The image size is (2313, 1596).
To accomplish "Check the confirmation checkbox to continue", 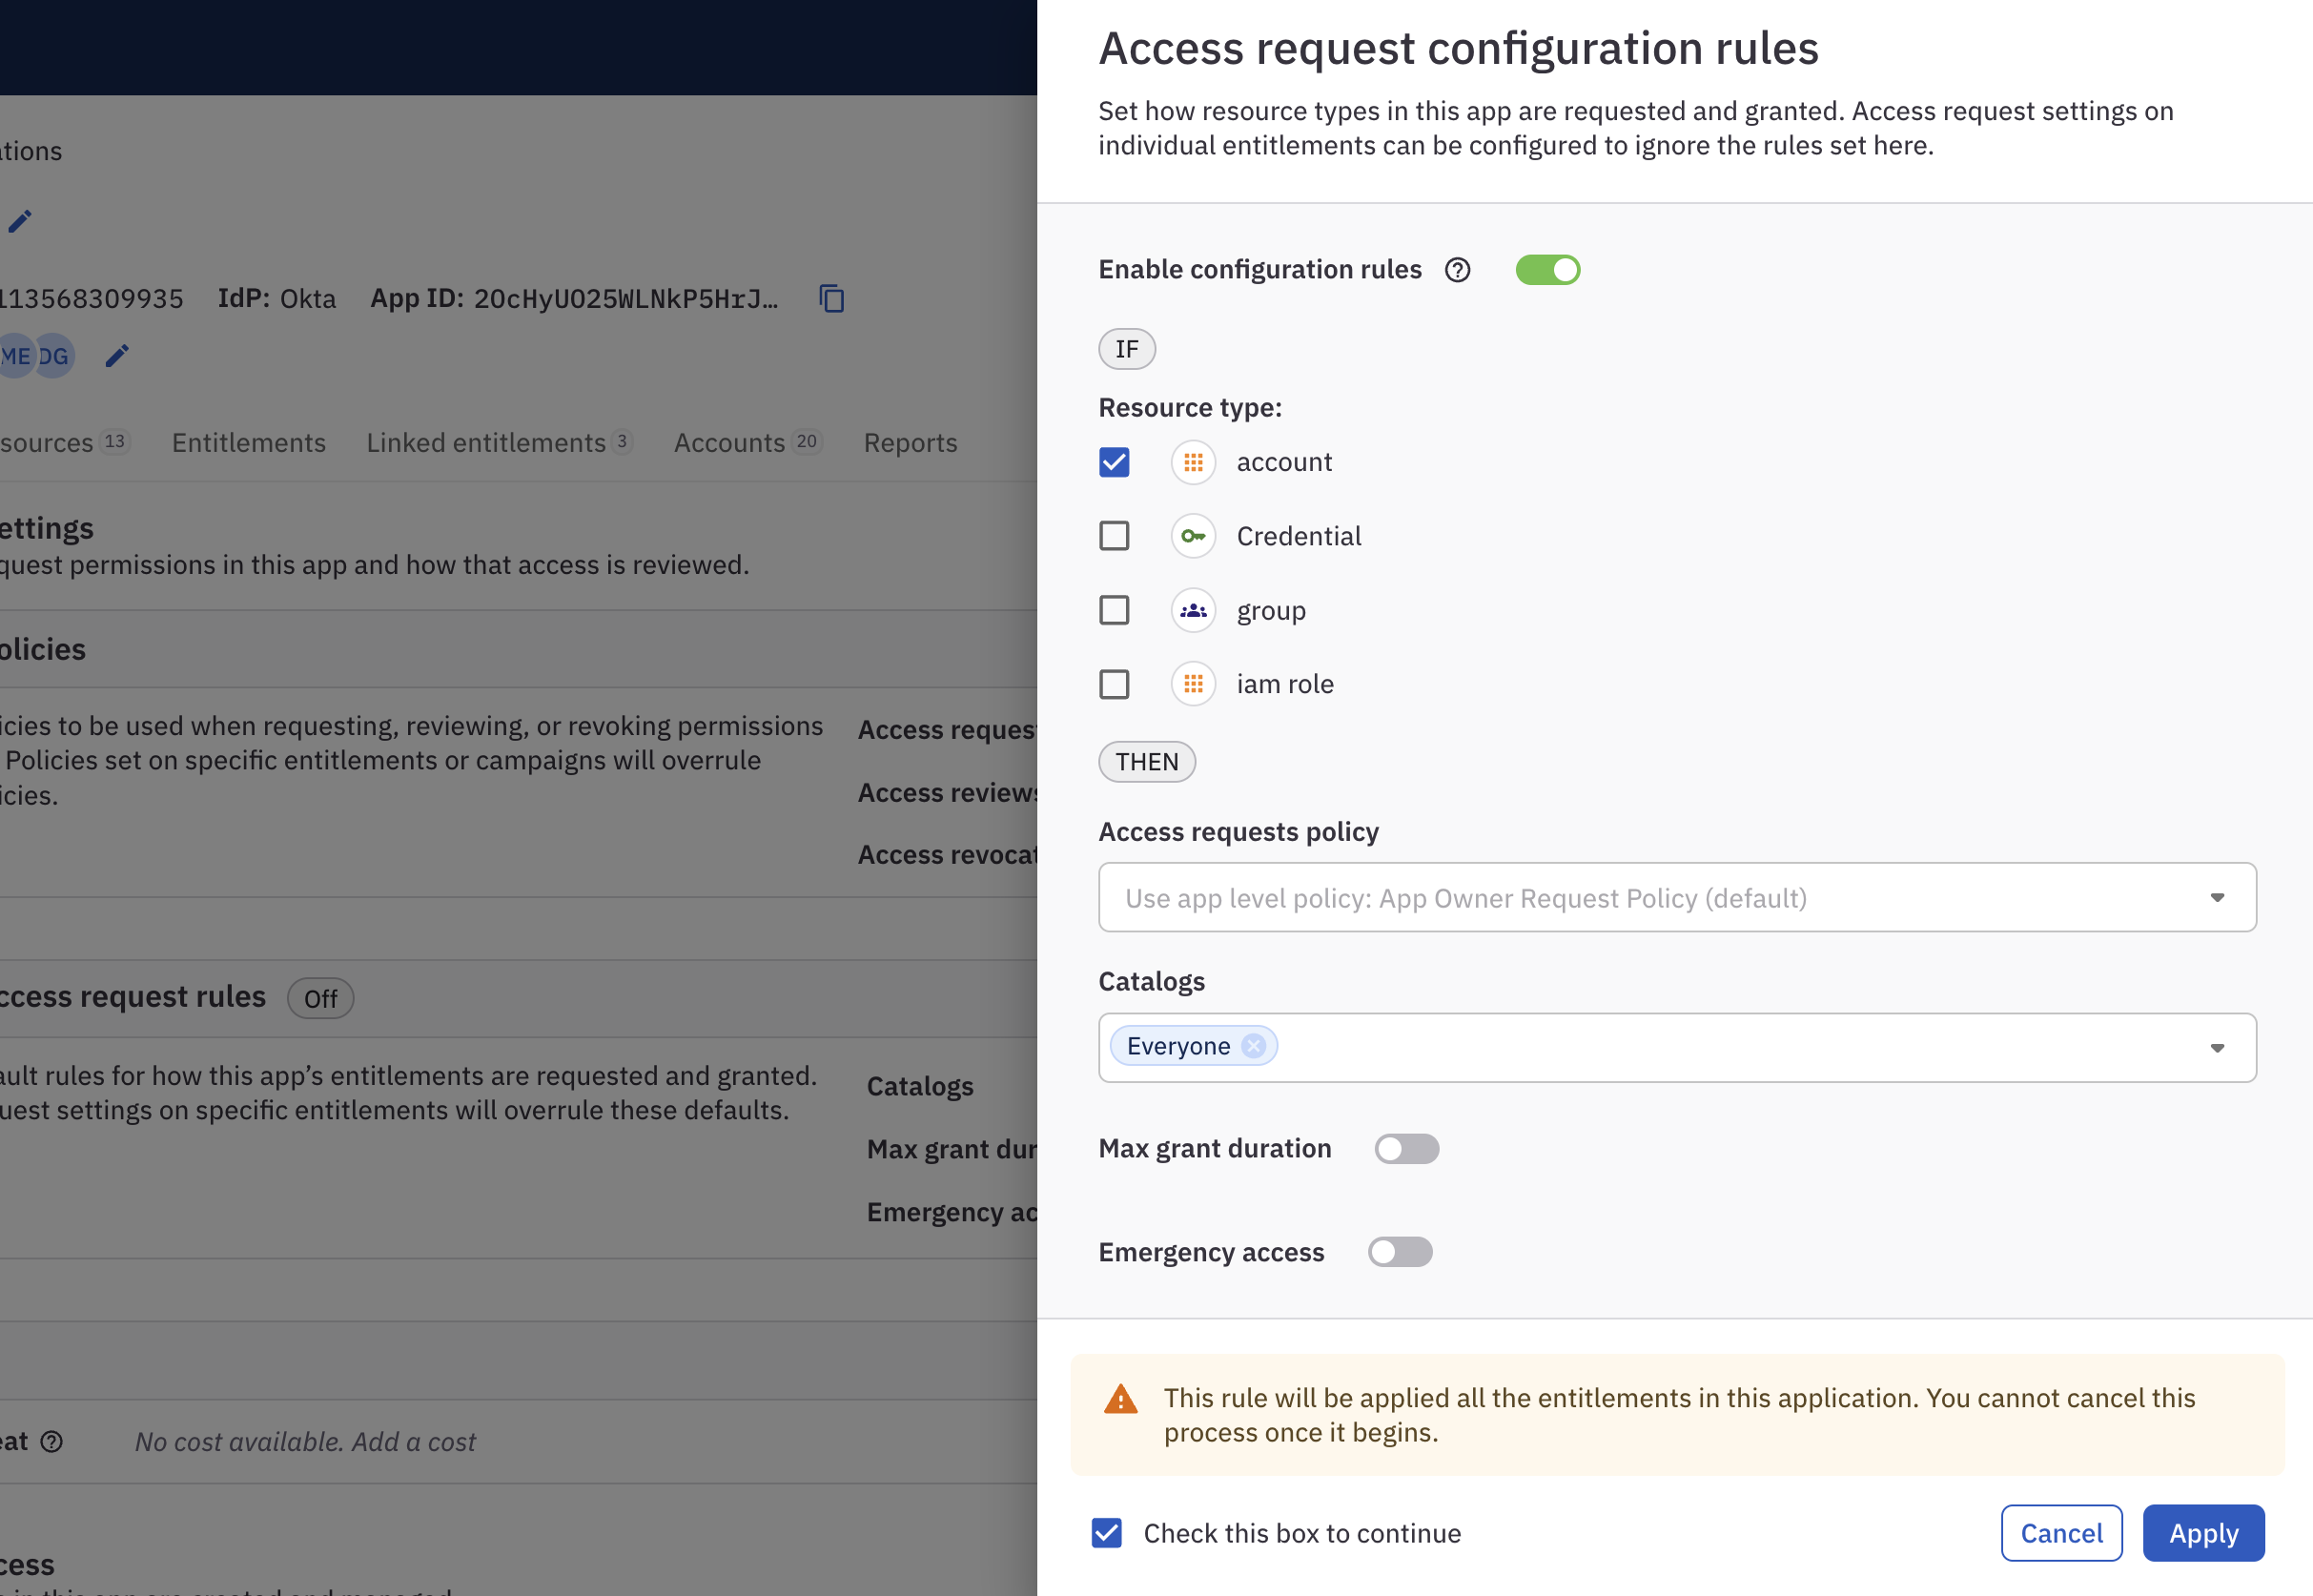I will point(1106,1531).
